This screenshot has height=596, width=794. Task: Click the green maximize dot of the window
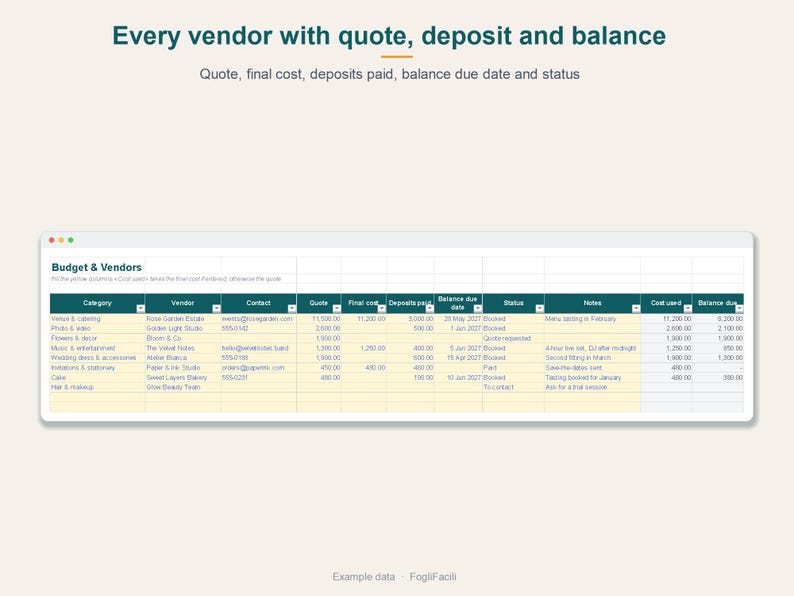coord(71,240)
